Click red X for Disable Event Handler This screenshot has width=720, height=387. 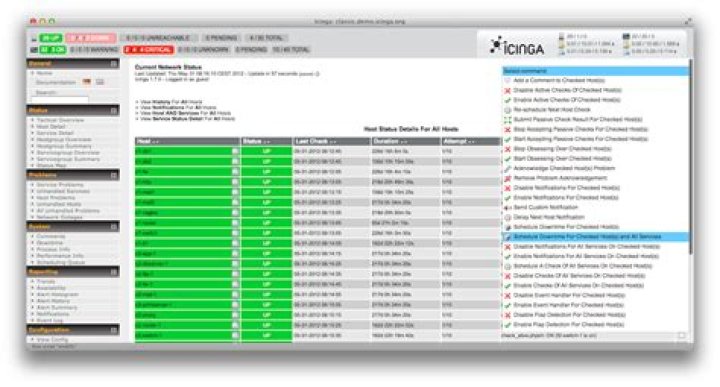pyautogui.click(x=507, y=296)
